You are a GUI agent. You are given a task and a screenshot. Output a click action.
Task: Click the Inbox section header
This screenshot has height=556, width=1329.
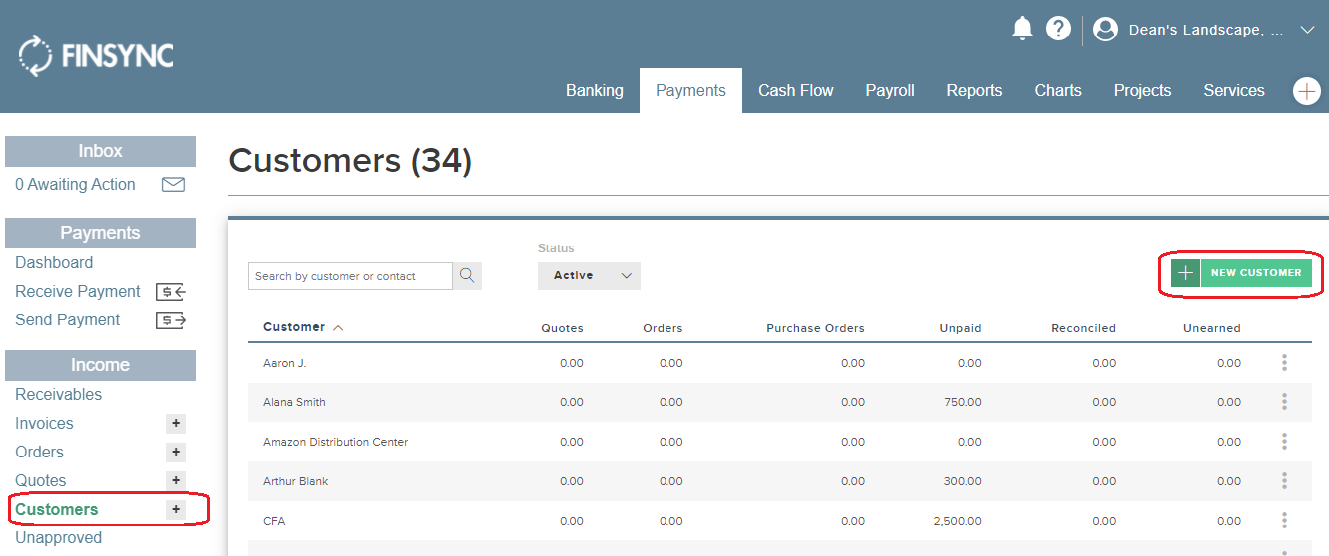(x=100, y=152)
